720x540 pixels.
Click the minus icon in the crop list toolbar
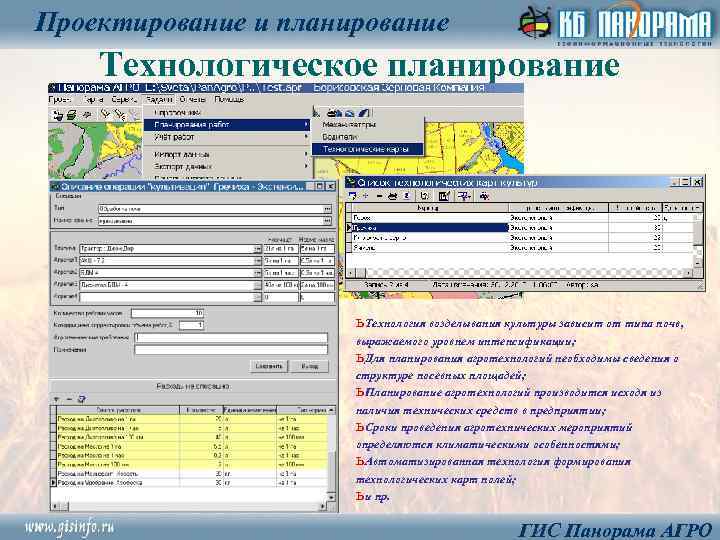pos(379,196)
